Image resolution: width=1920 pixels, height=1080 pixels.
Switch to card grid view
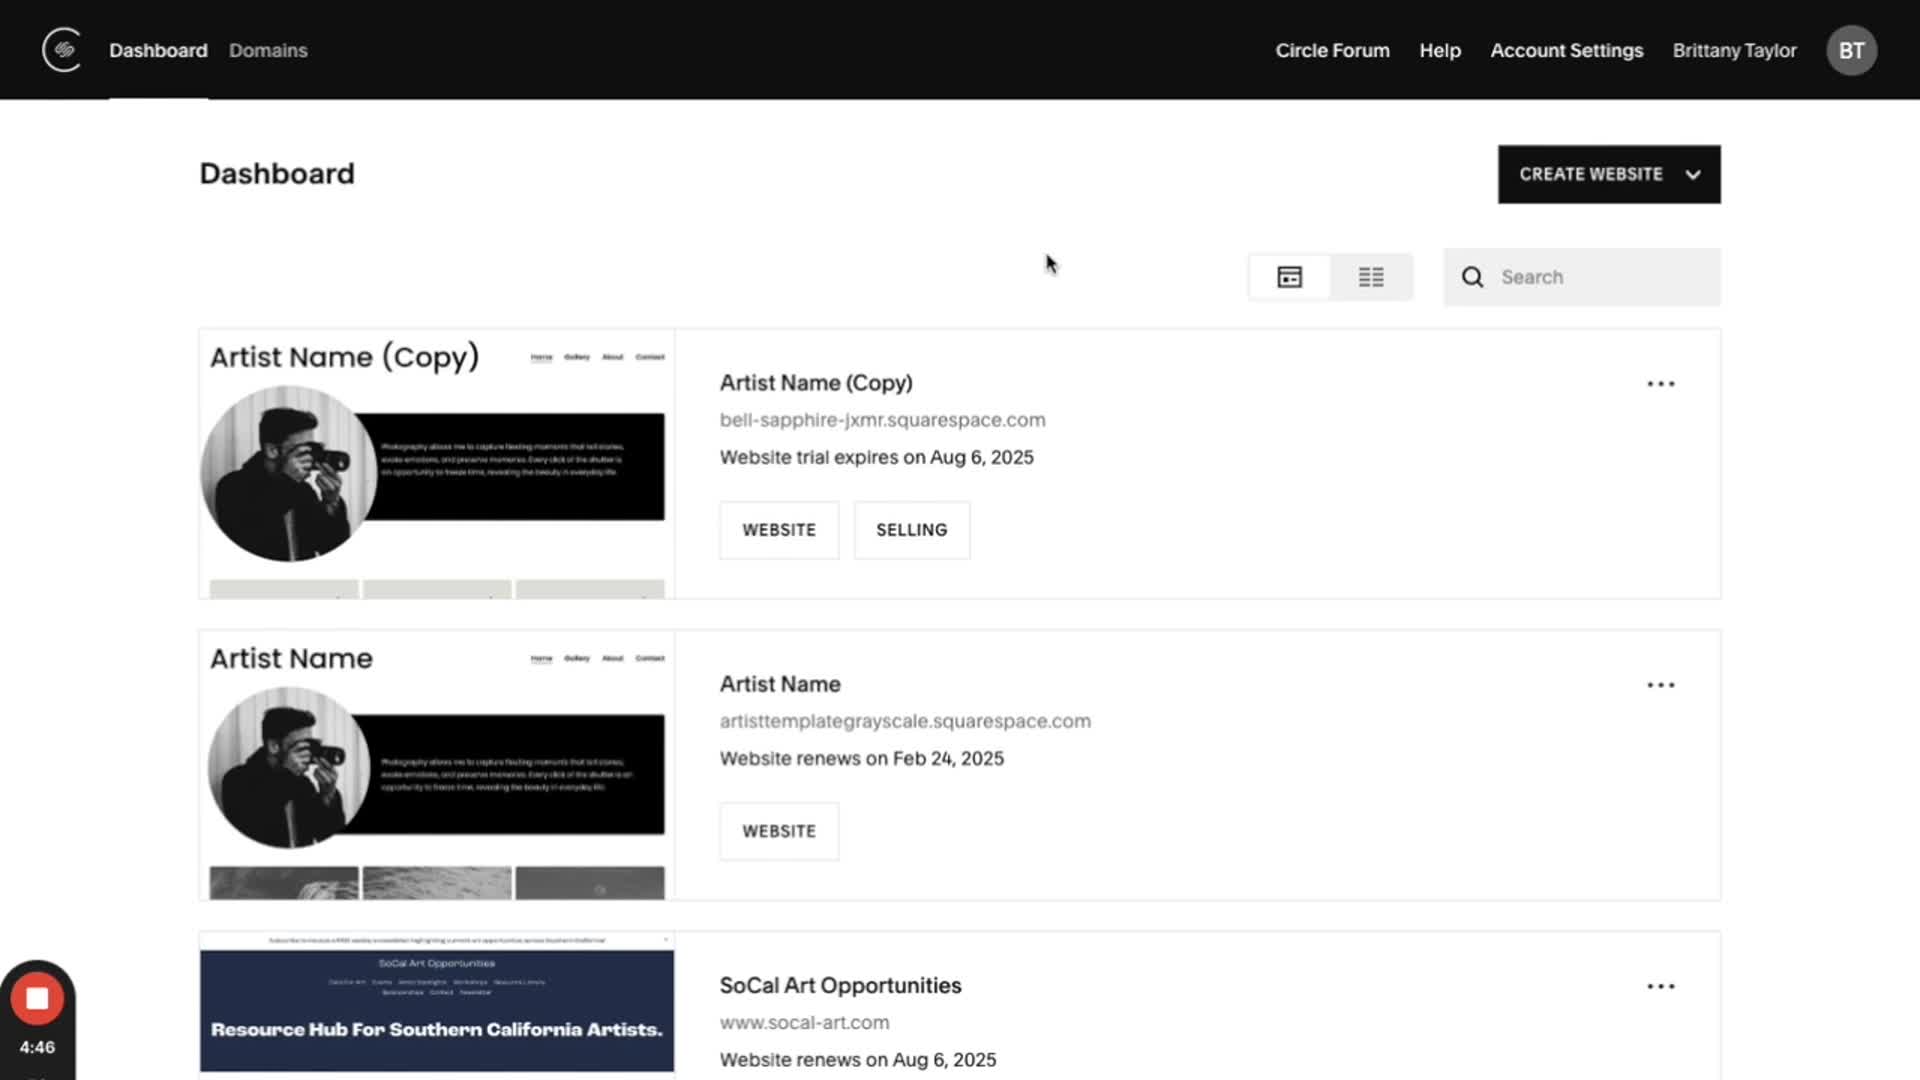[x=1290, y=277]
